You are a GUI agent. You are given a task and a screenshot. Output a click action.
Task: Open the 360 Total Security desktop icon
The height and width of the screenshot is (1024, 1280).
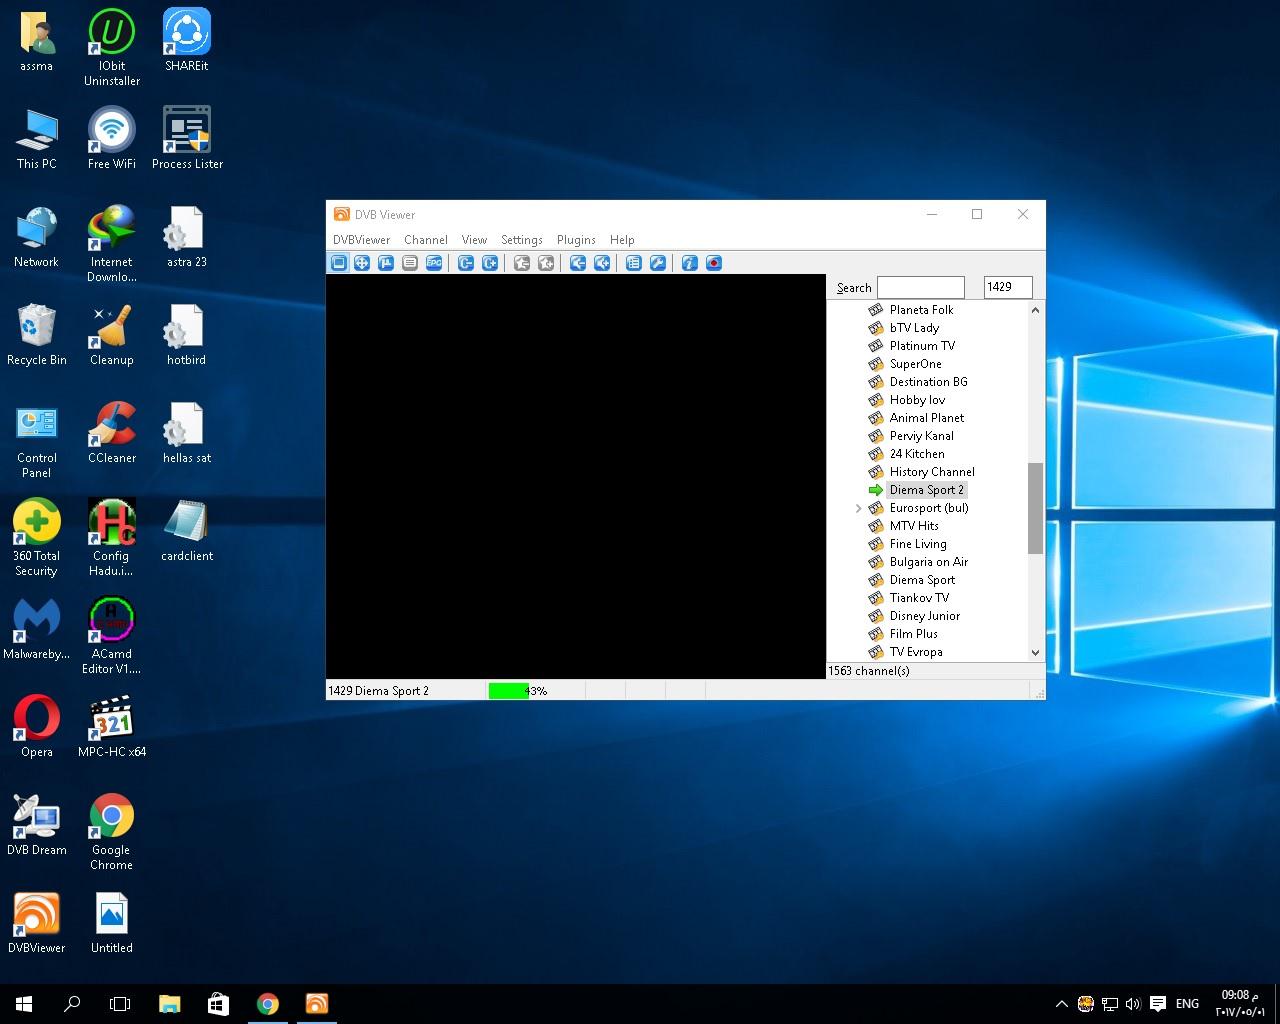pos(37,539)
